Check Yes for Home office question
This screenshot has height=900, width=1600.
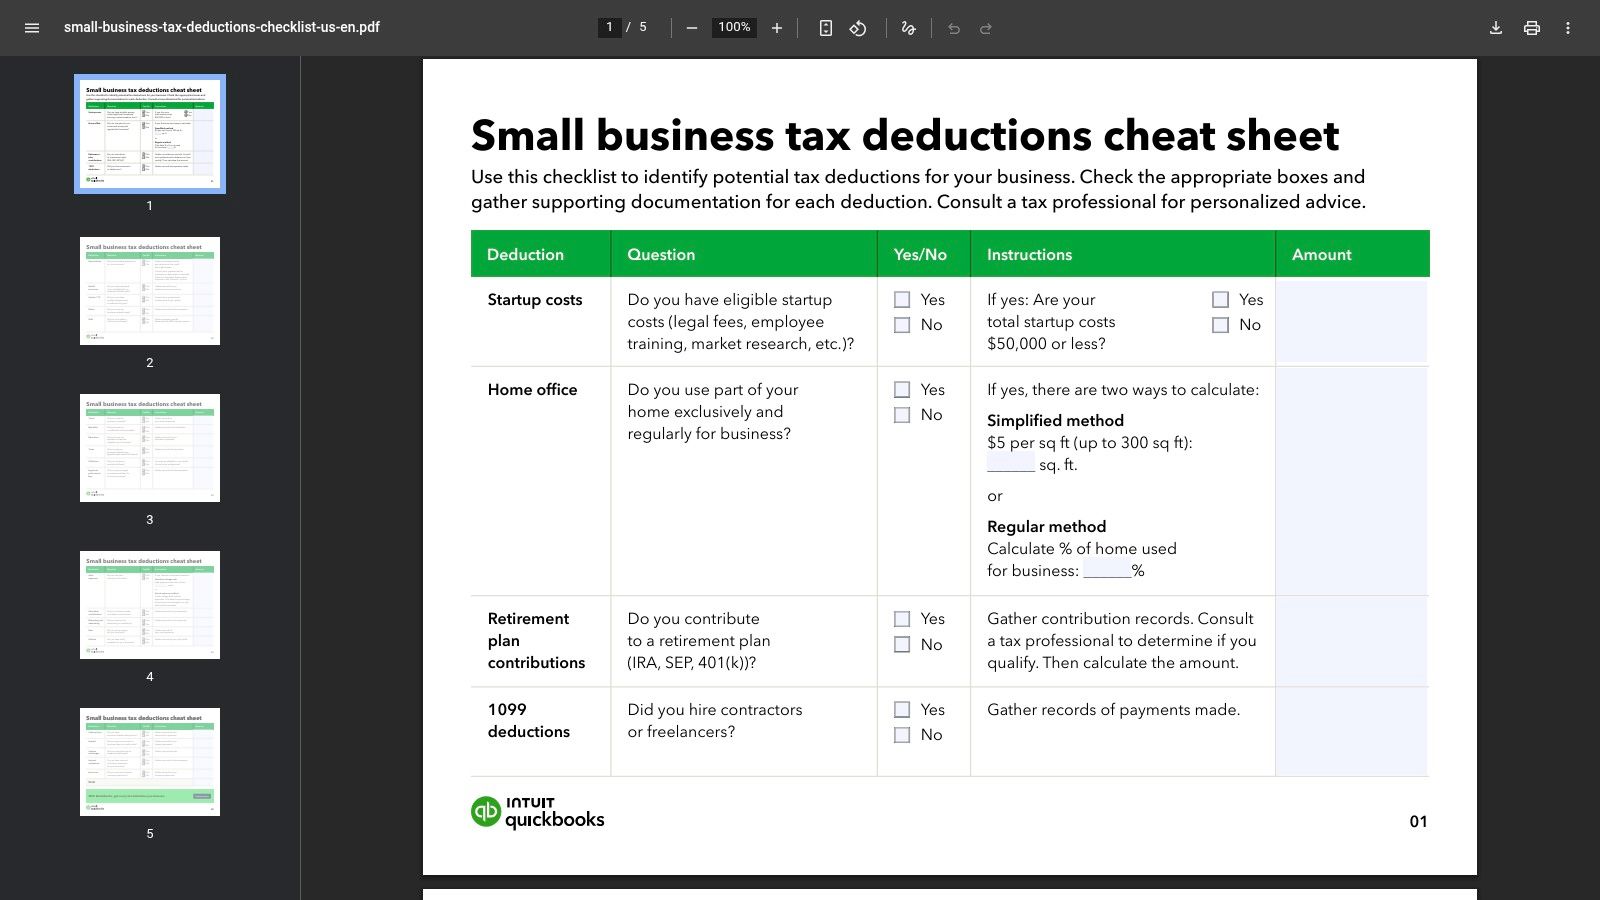coord(902,390)
